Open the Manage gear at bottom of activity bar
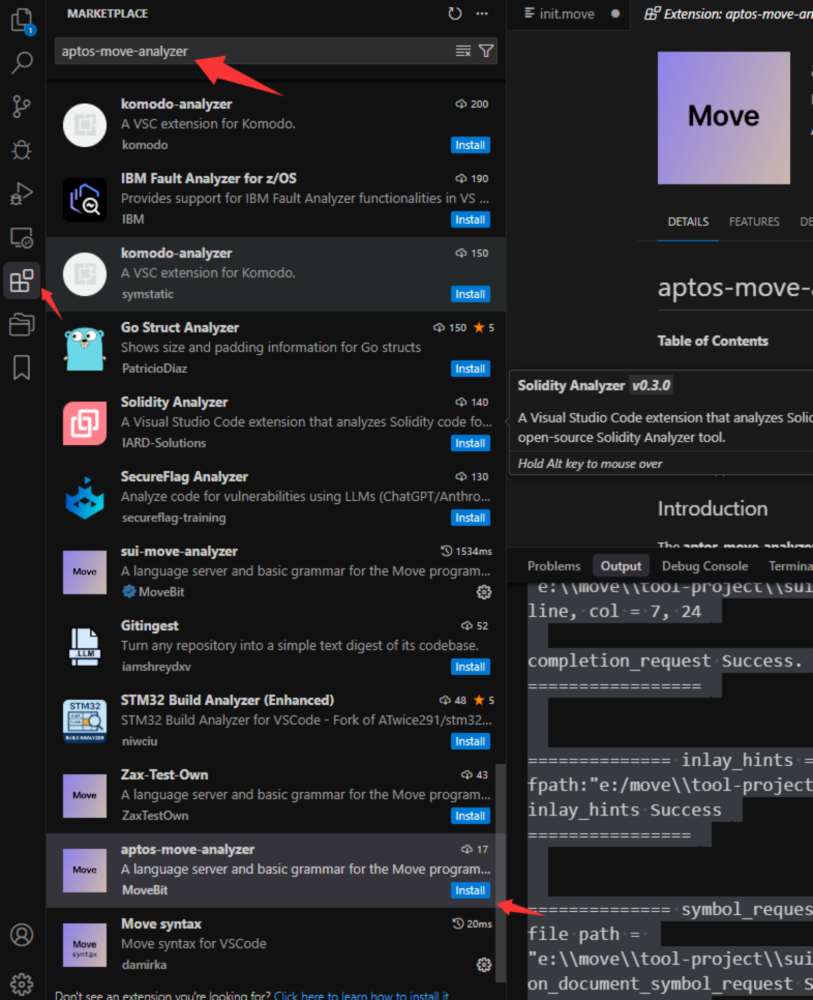813x1000 pixels. click(x=22, y=983)
